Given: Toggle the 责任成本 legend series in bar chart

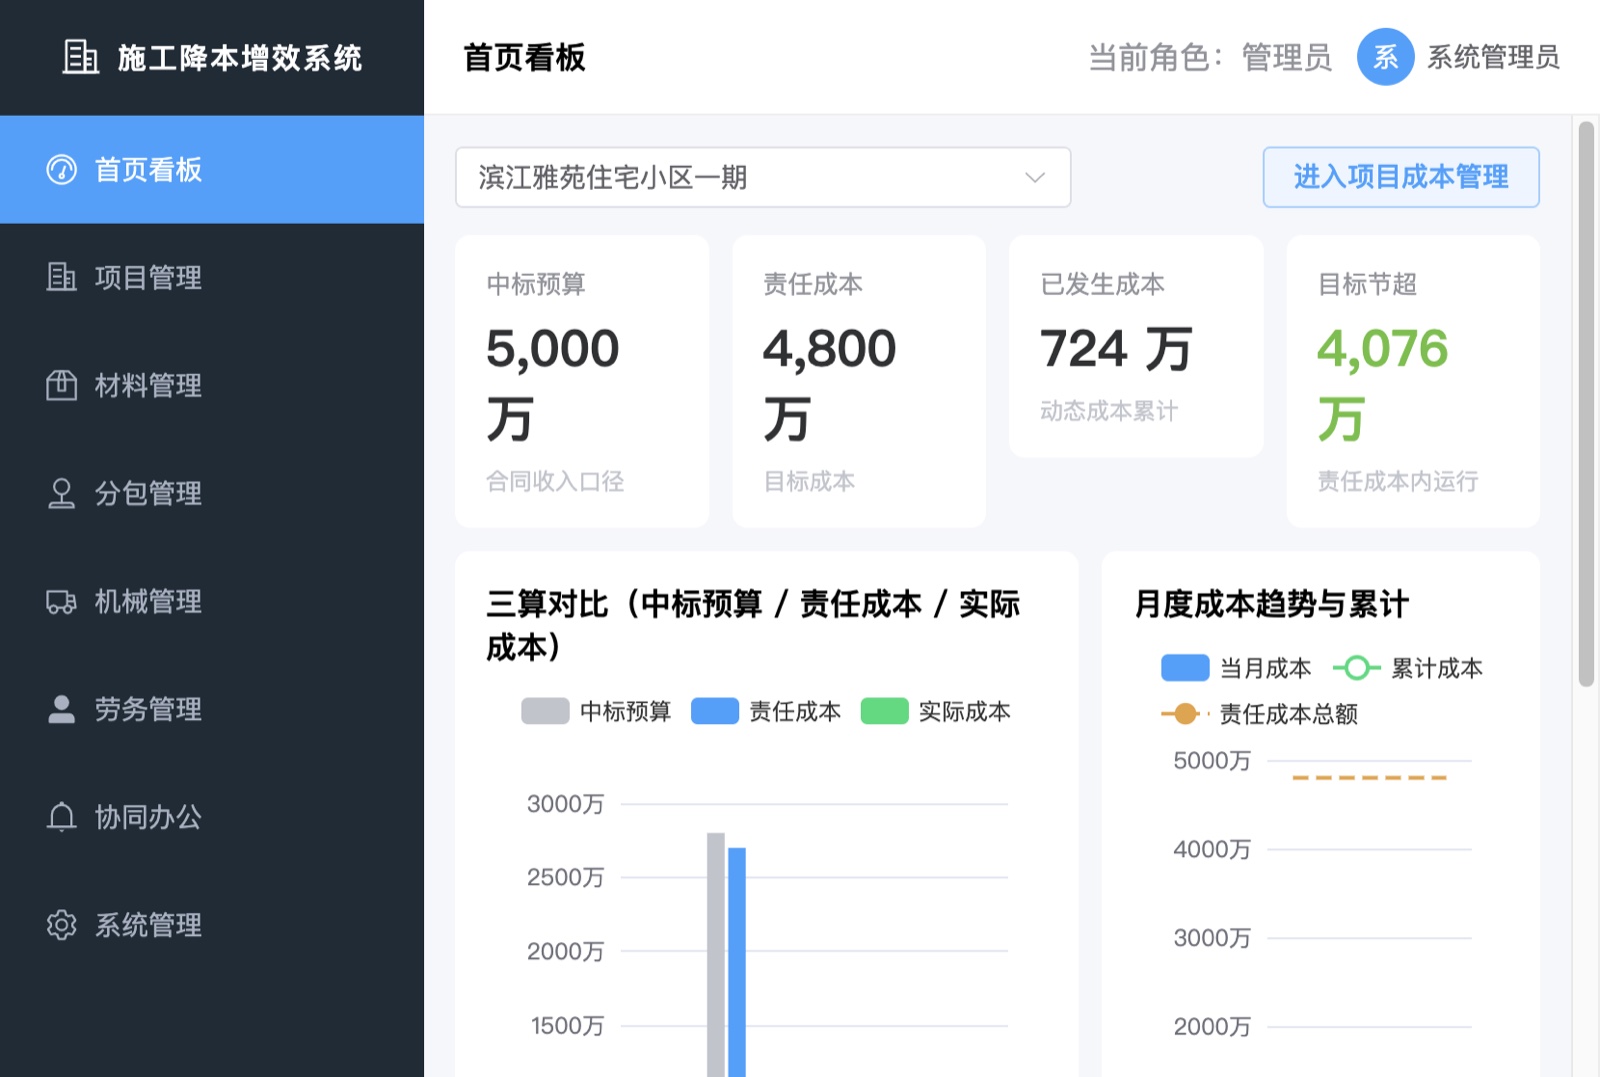Looking at the screenshot, I should pyautogui.click(x=766, y=711).
